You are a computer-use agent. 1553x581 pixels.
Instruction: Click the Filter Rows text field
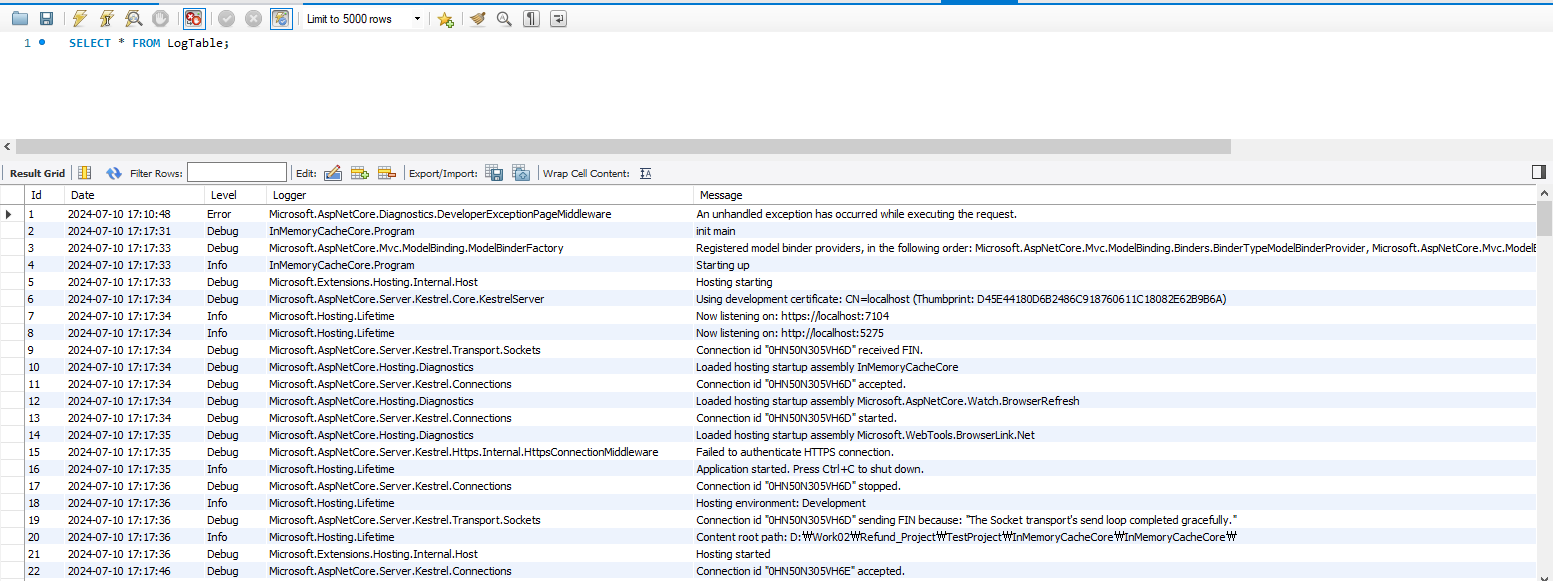(x=236, y=173)
